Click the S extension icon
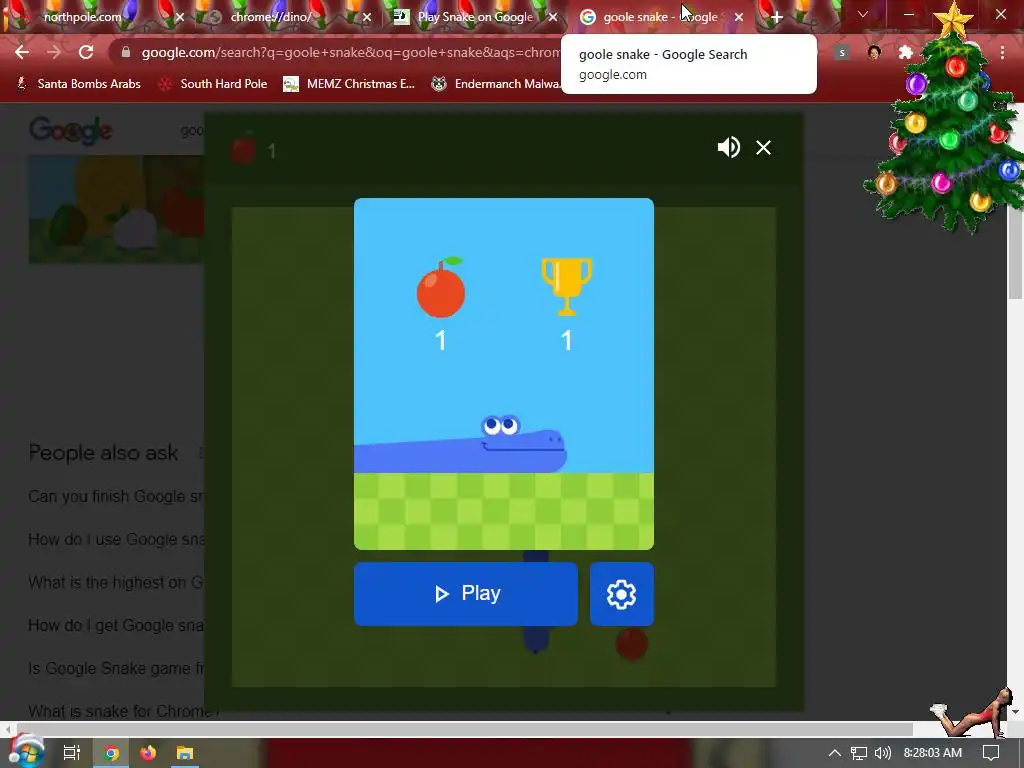 842,53
